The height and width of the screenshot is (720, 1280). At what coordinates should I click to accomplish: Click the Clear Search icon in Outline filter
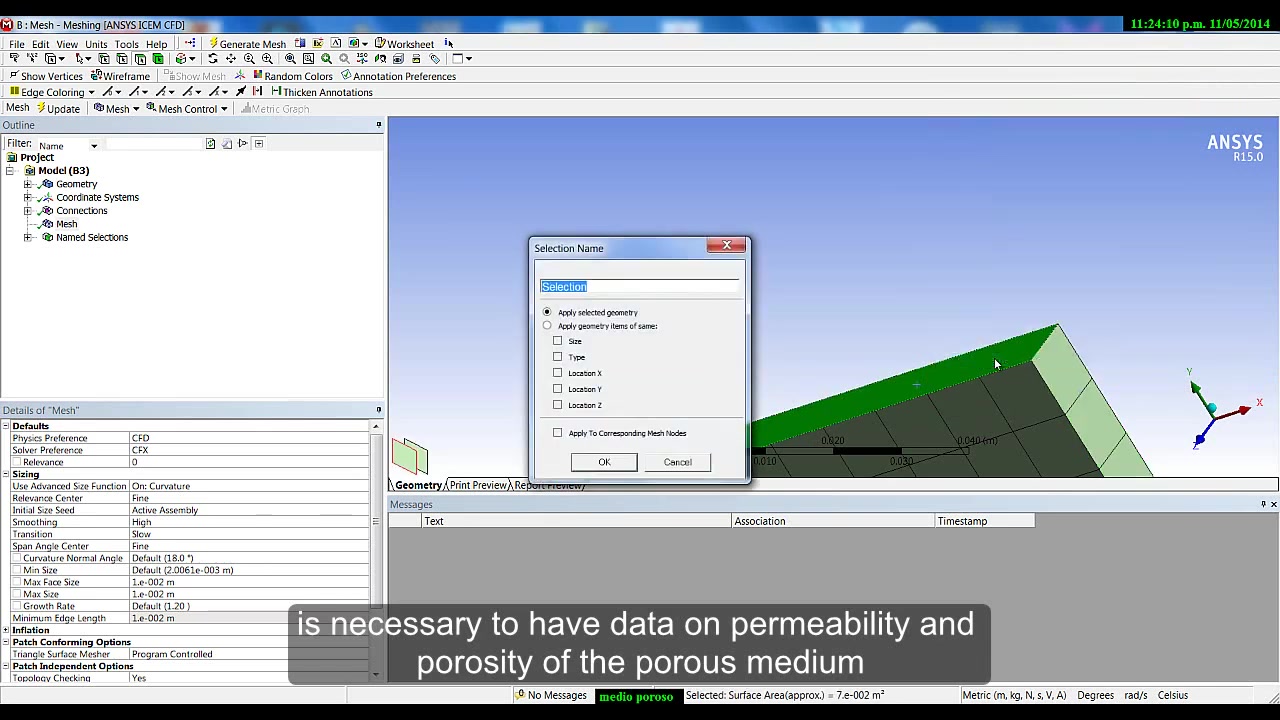(x=227, y=144)
